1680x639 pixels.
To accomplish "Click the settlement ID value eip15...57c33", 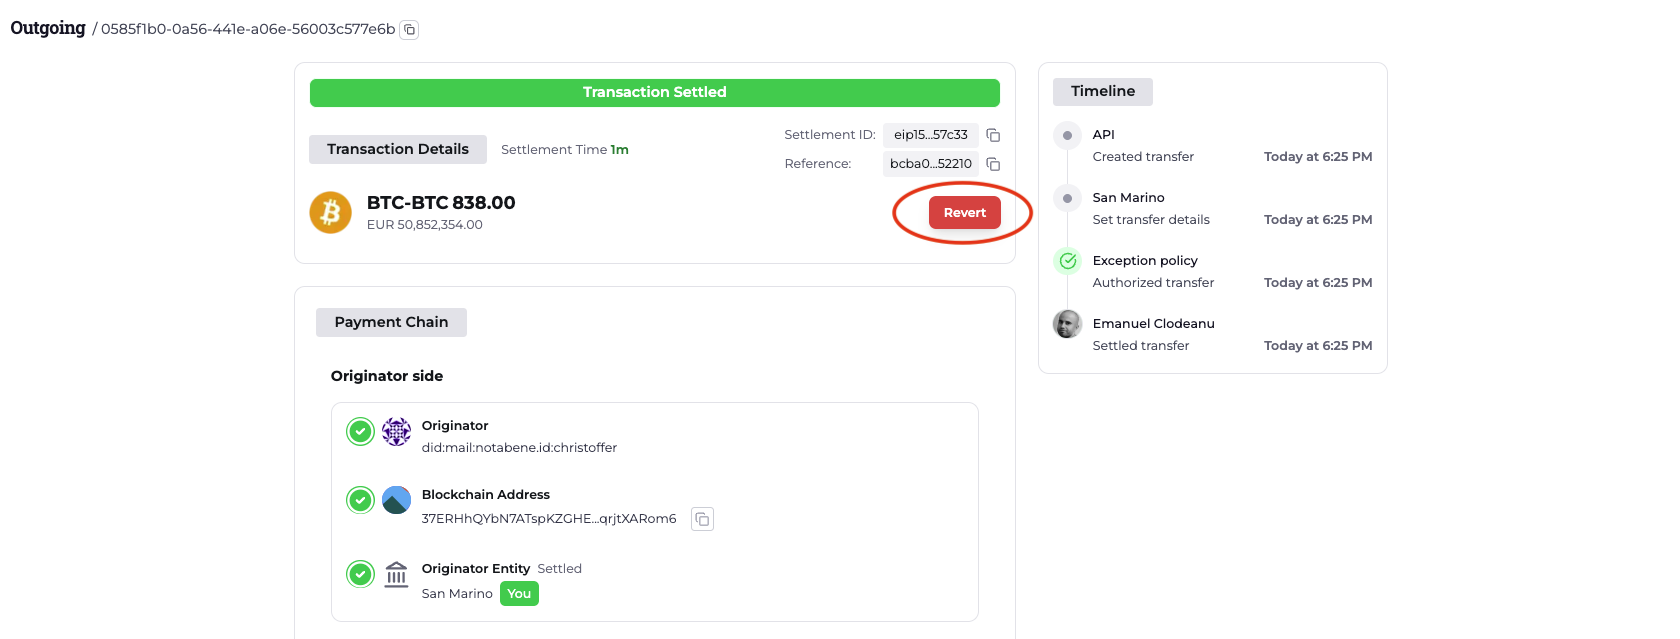I will [x=931, y=135].
